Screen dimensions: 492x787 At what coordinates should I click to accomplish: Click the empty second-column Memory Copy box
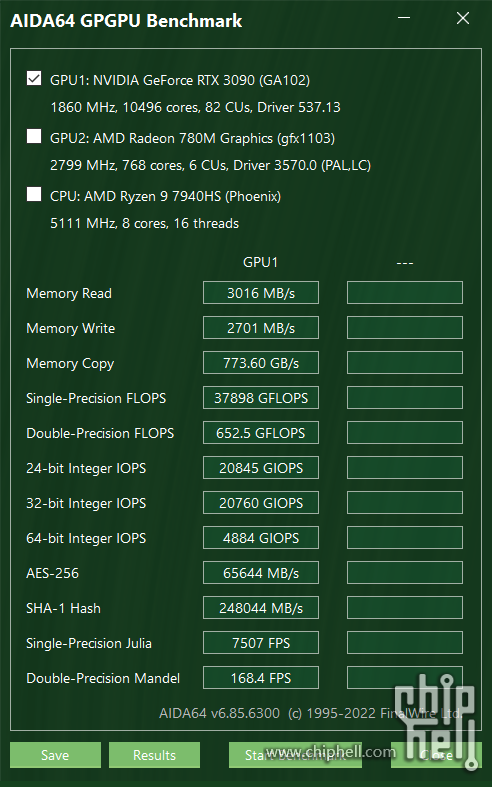[x=405, y=363]
